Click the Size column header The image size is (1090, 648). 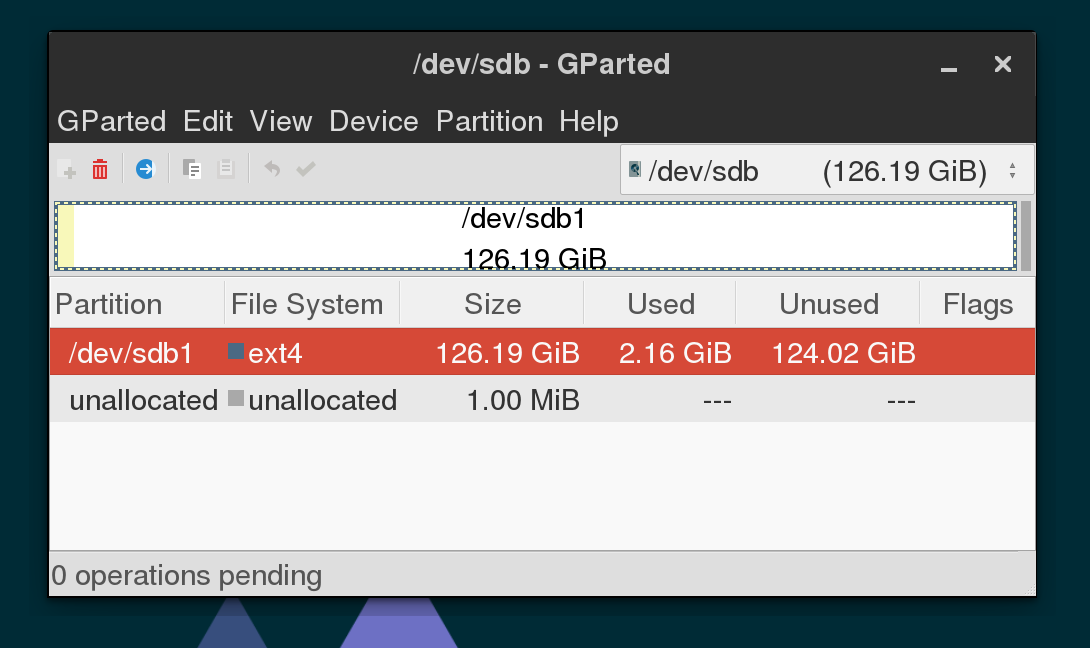[492, 304]
